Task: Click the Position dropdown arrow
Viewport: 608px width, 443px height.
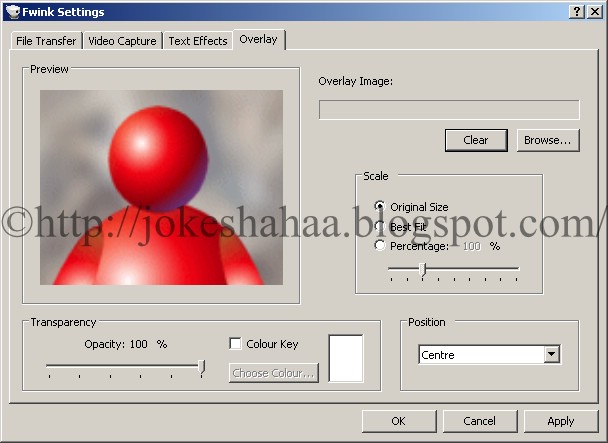Action: 551,354
